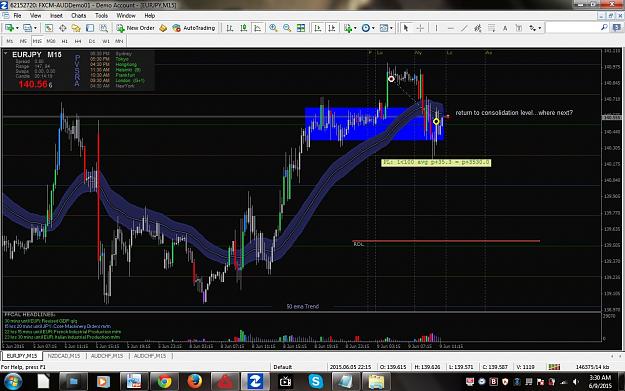
Task: Switch chart to D1 timeframe
Action: [x=92, y=41]
